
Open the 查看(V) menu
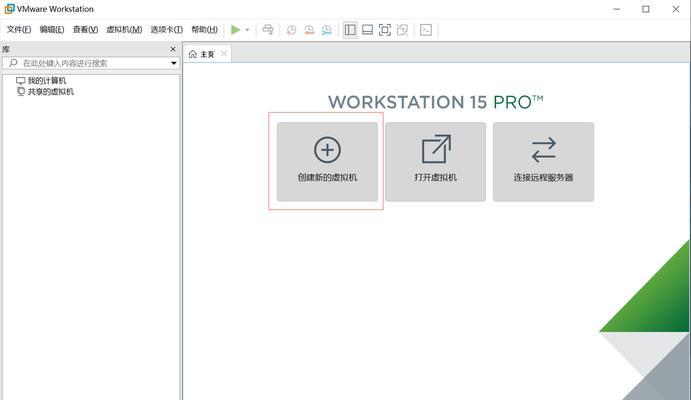[85, 30]
